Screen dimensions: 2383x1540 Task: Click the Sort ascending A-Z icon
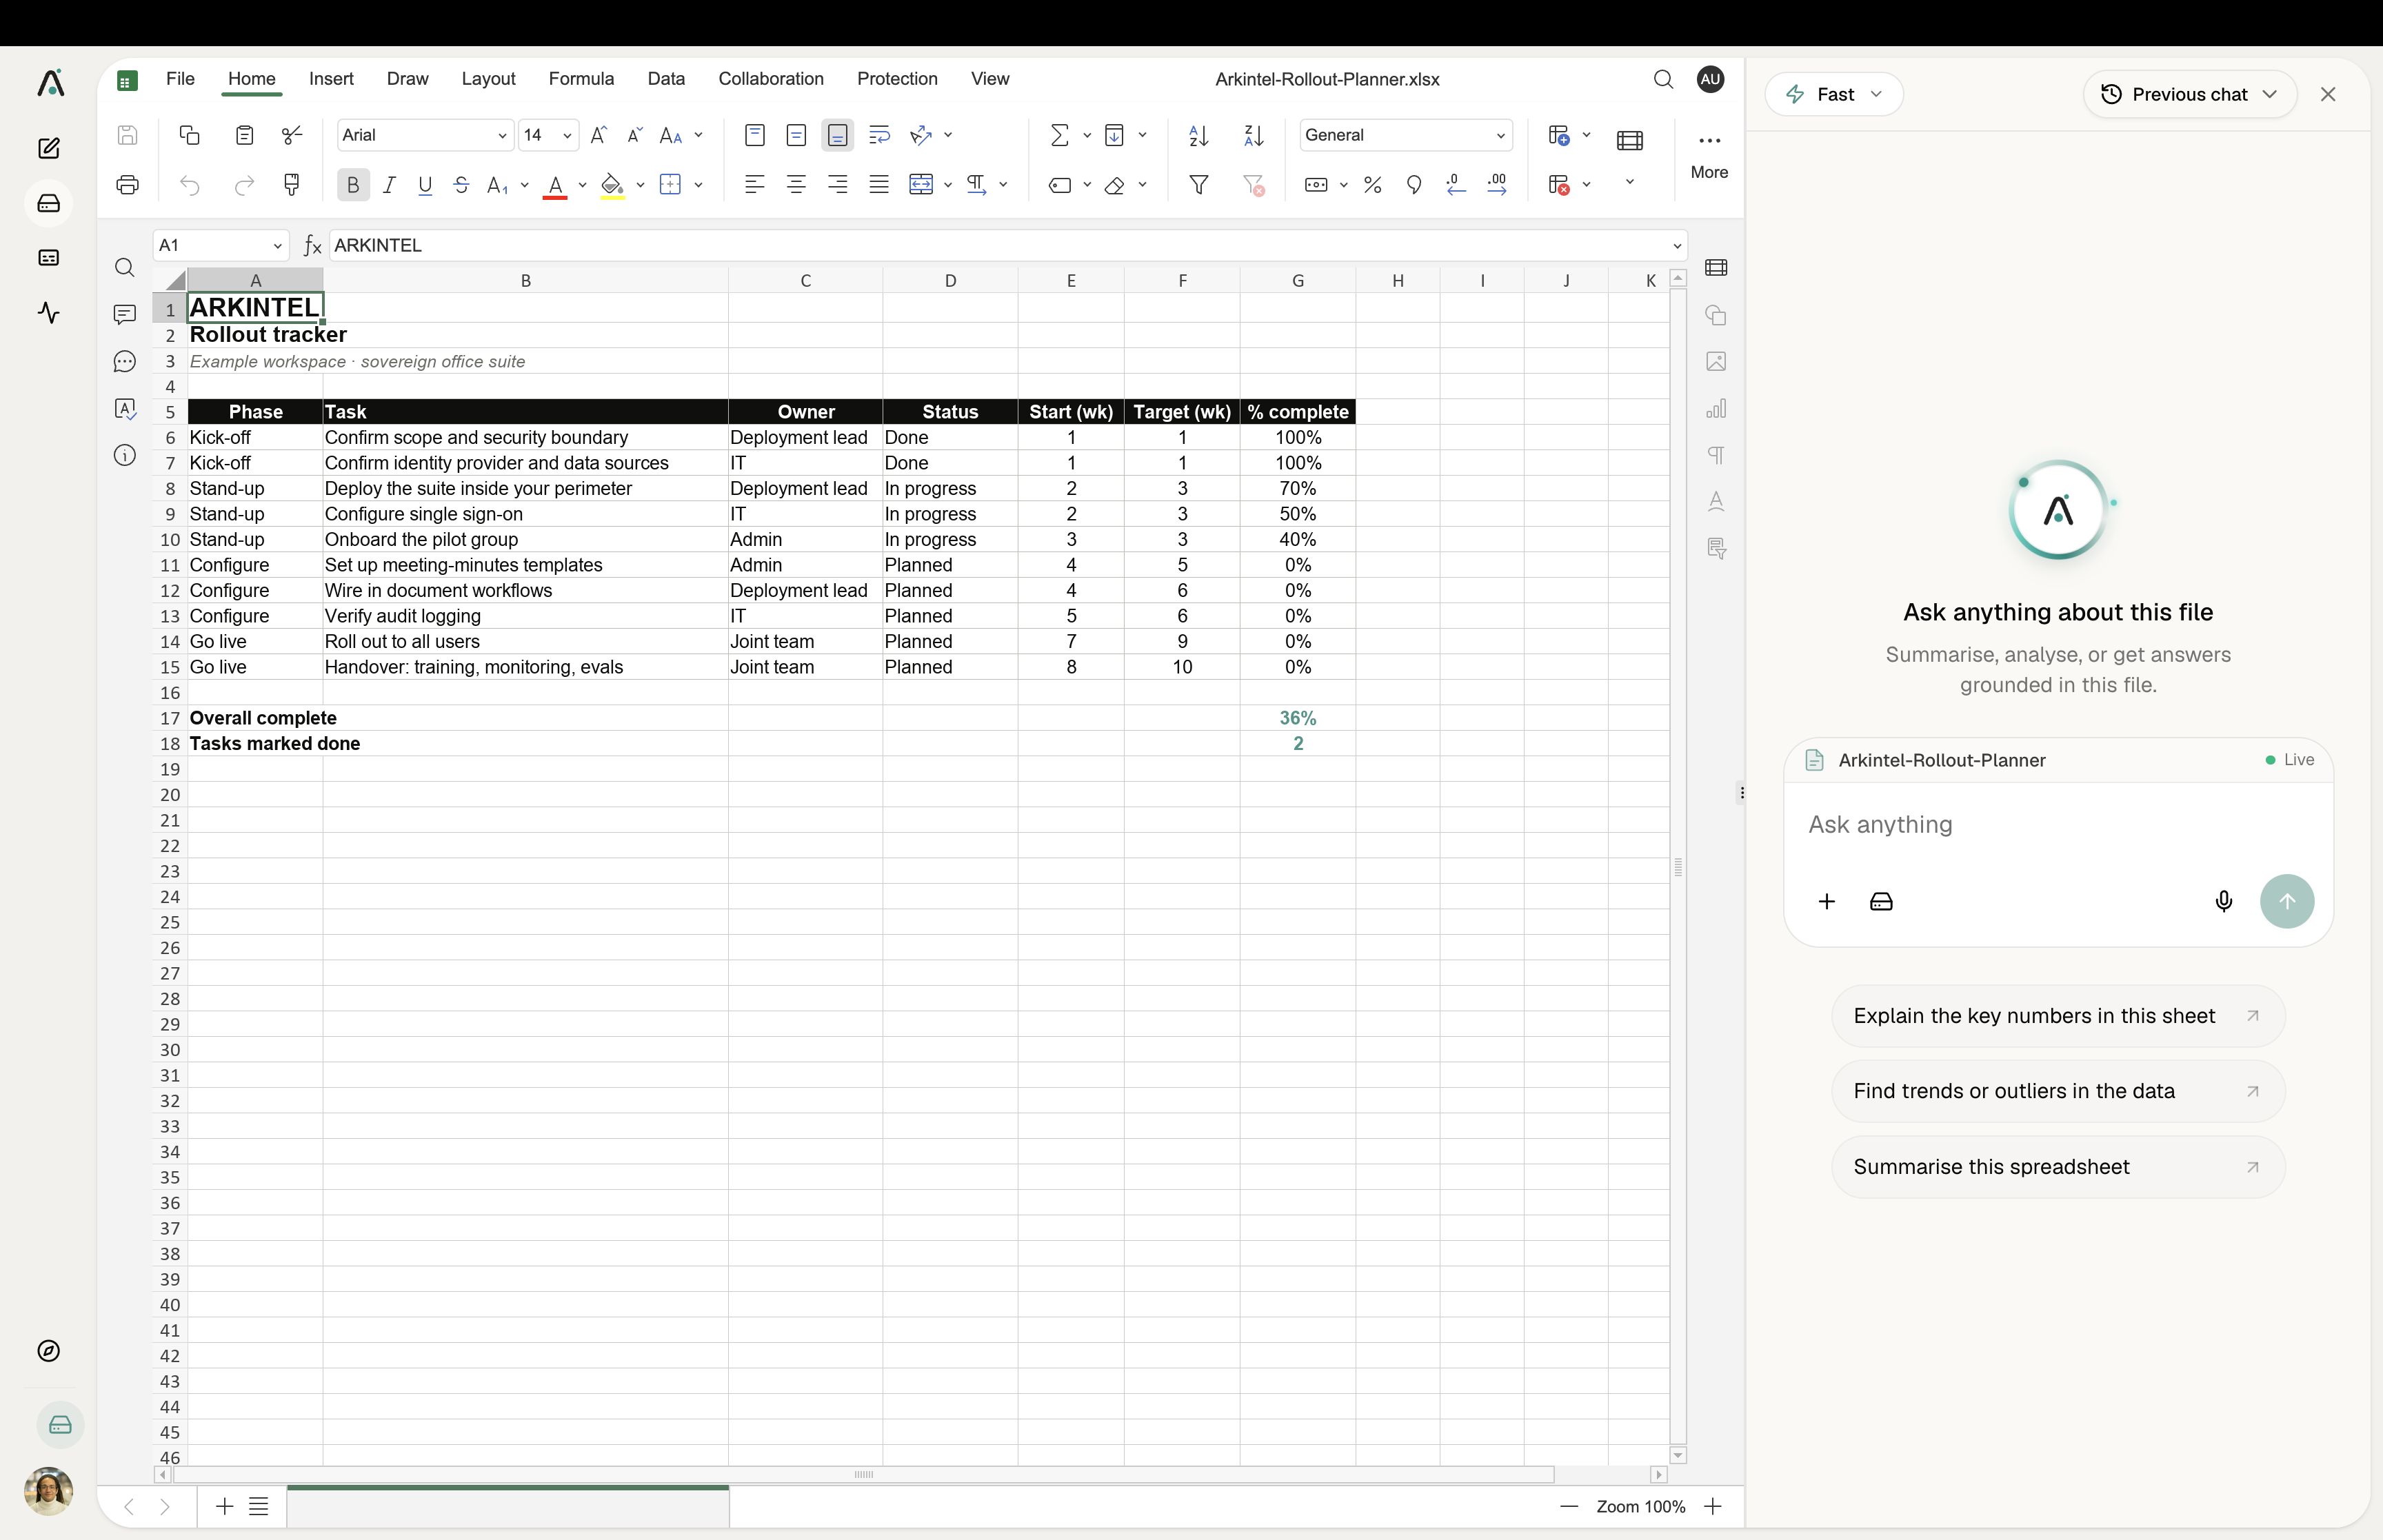tap(1198, 135)
